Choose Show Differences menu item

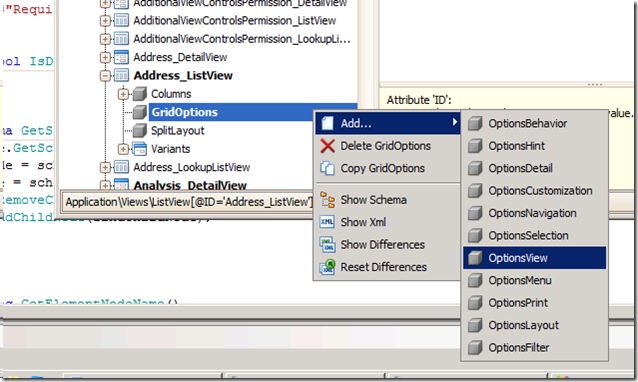pyautogui.click(x=388, y=244)
